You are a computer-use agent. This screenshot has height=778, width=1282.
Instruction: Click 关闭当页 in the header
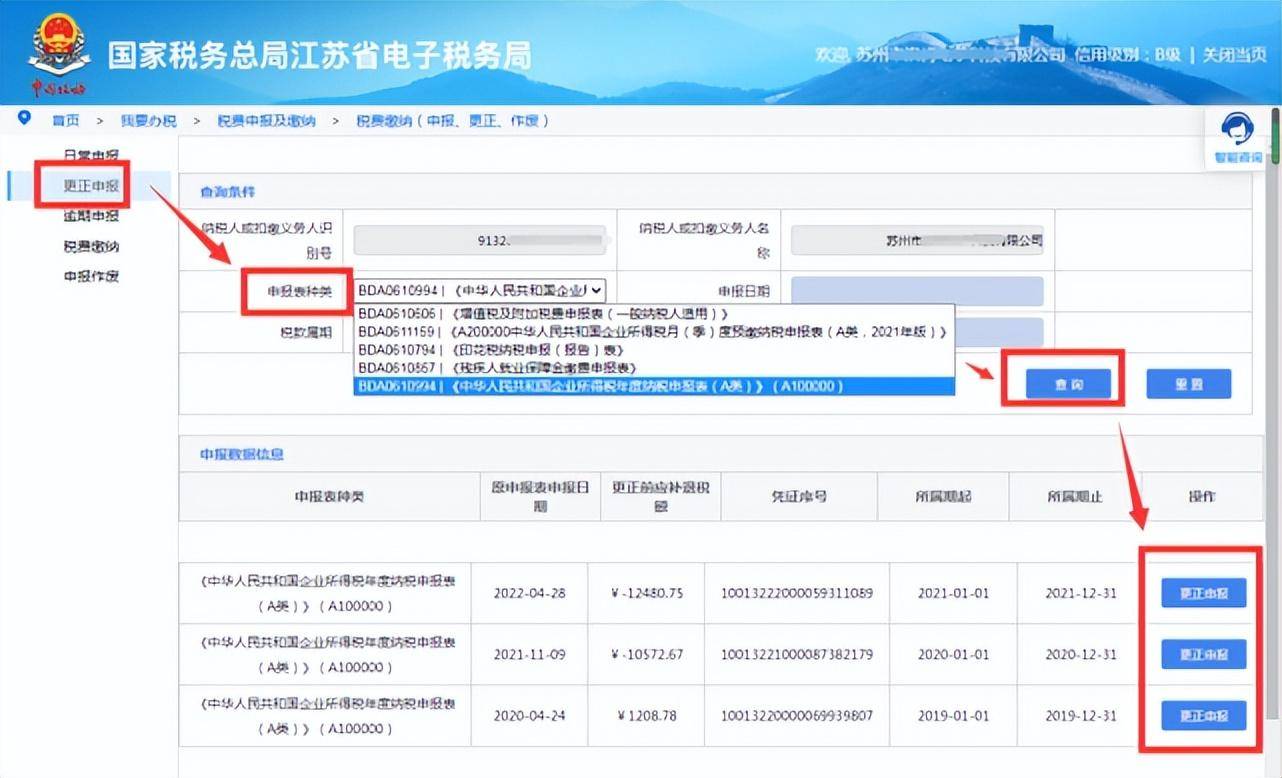pos(1234,54)
